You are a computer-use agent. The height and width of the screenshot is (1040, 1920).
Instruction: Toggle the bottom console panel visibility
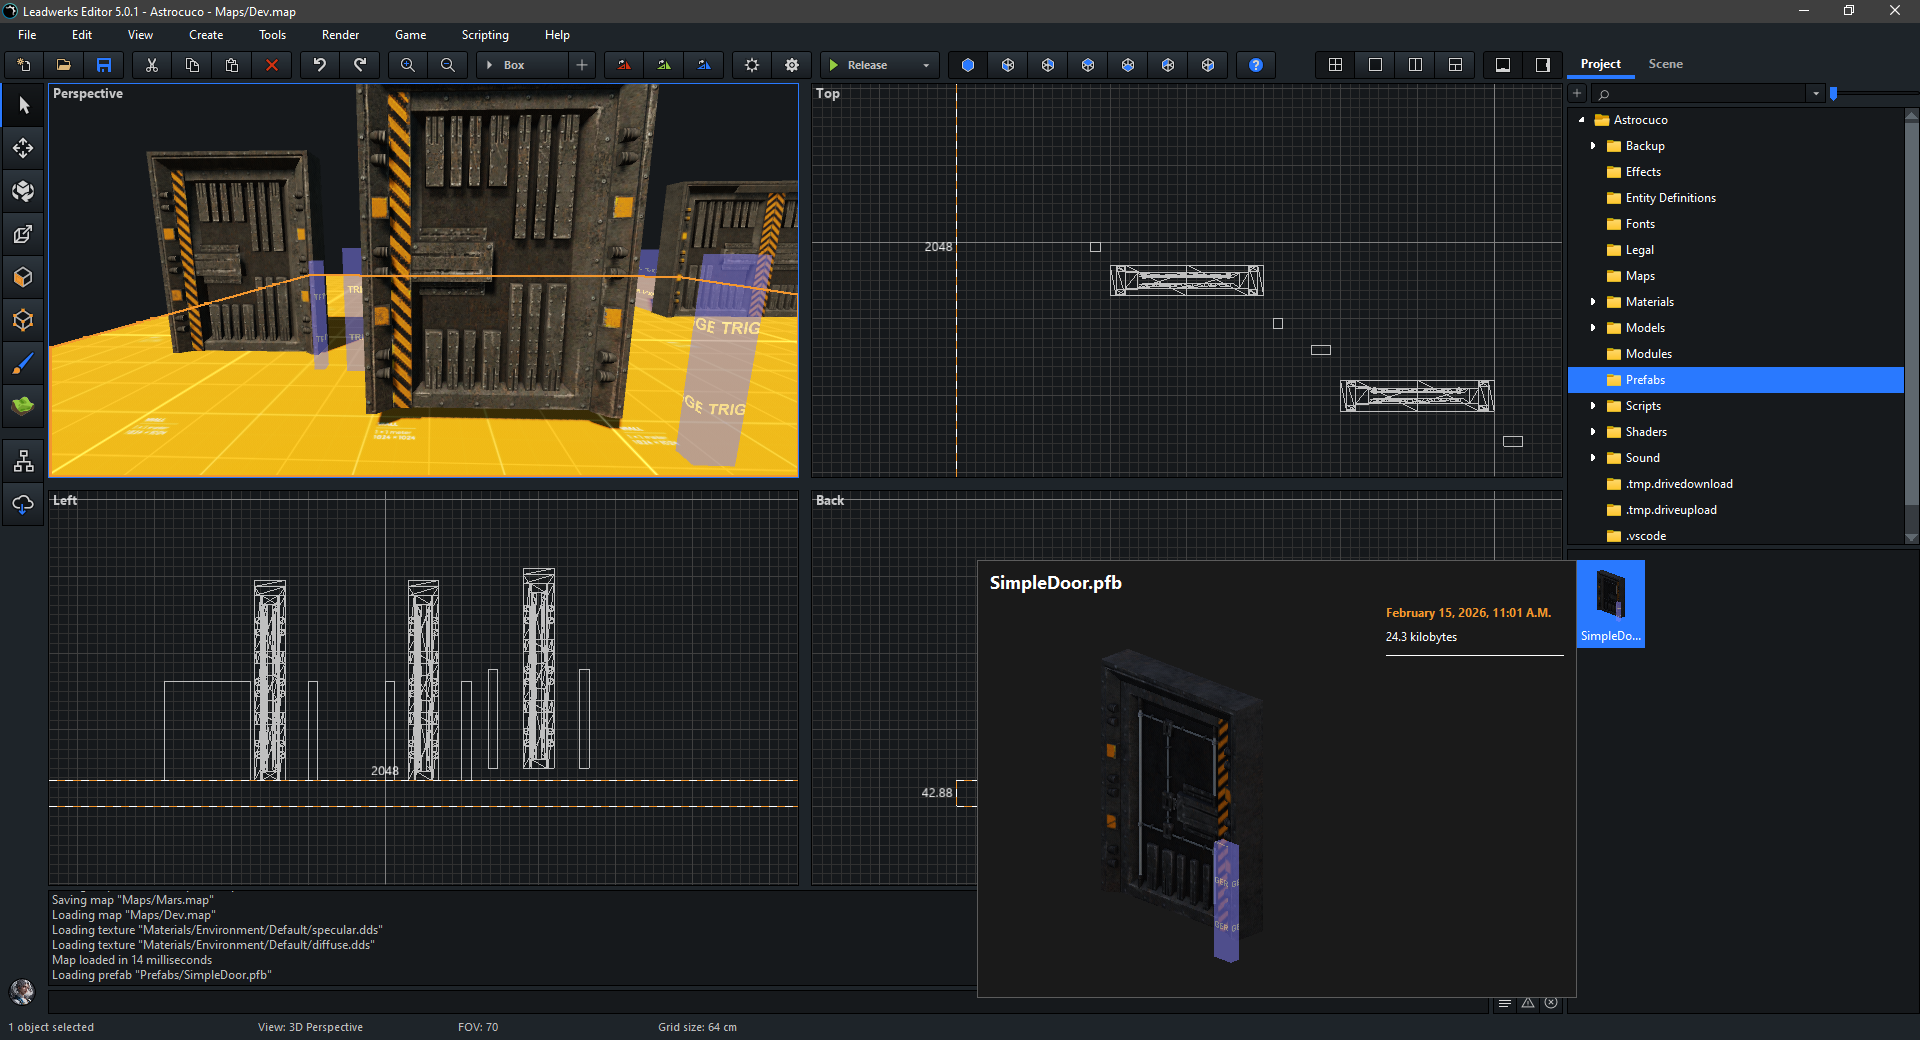pos(1503,65)
